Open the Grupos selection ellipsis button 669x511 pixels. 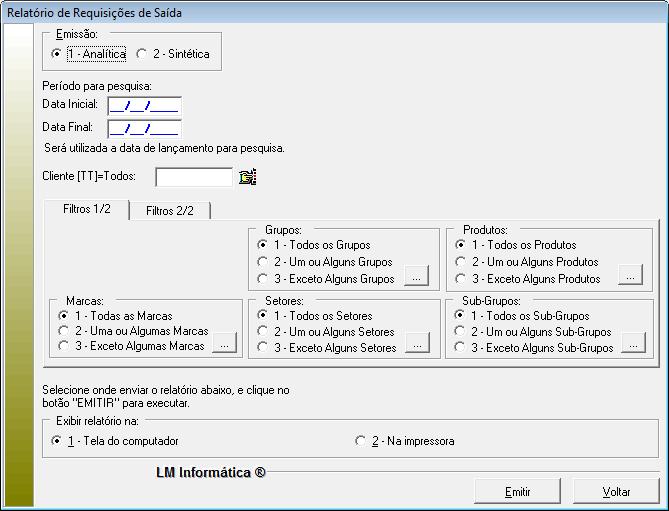pos(417,278)
